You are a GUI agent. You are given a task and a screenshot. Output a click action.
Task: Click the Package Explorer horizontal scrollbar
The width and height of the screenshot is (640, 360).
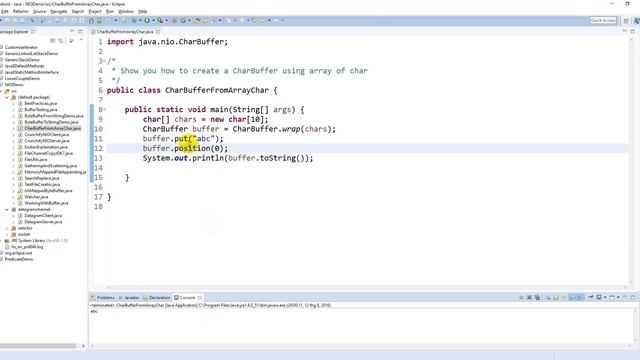pos(38,346)
